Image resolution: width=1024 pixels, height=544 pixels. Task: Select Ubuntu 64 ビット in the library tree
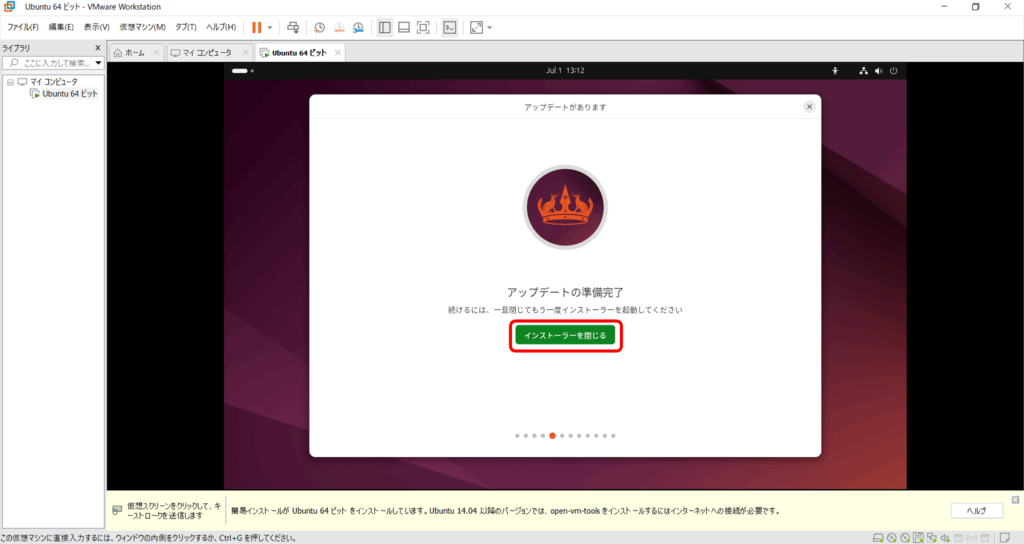pos(69,93)
